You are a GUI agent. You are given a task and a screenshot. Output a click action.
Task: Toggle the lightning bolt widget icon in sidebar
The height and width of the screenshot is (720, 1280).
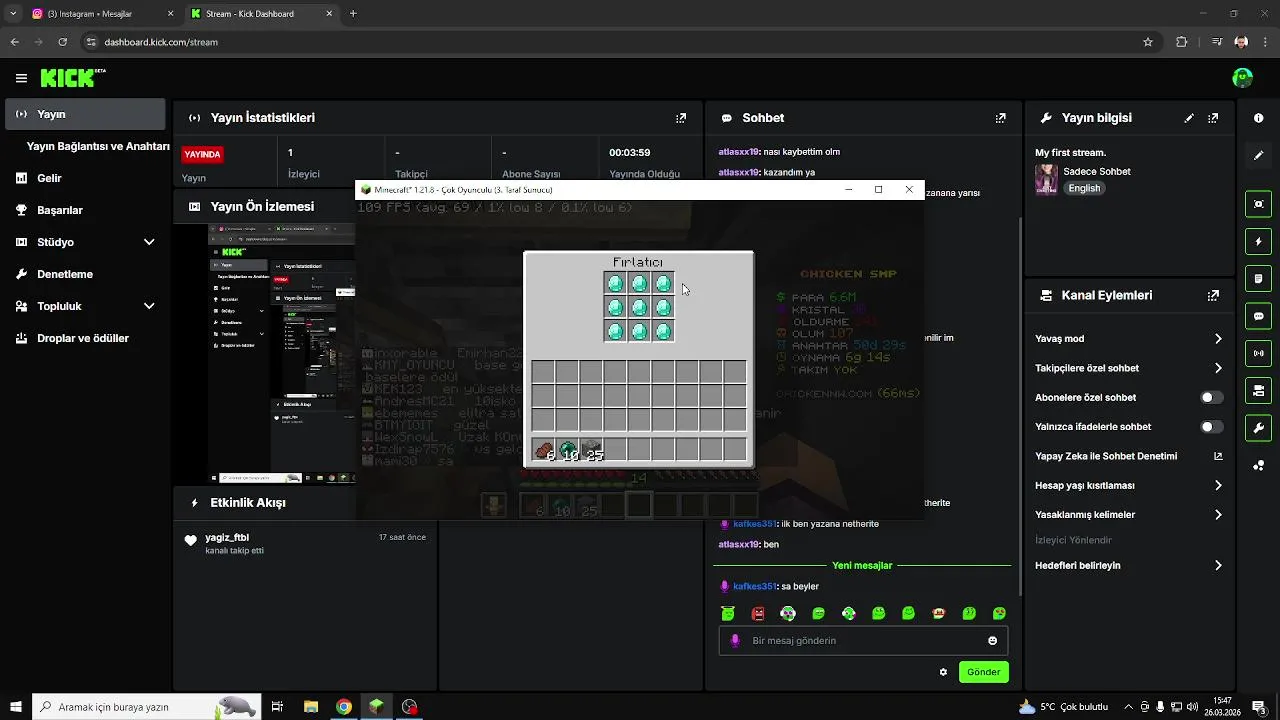1259,242
